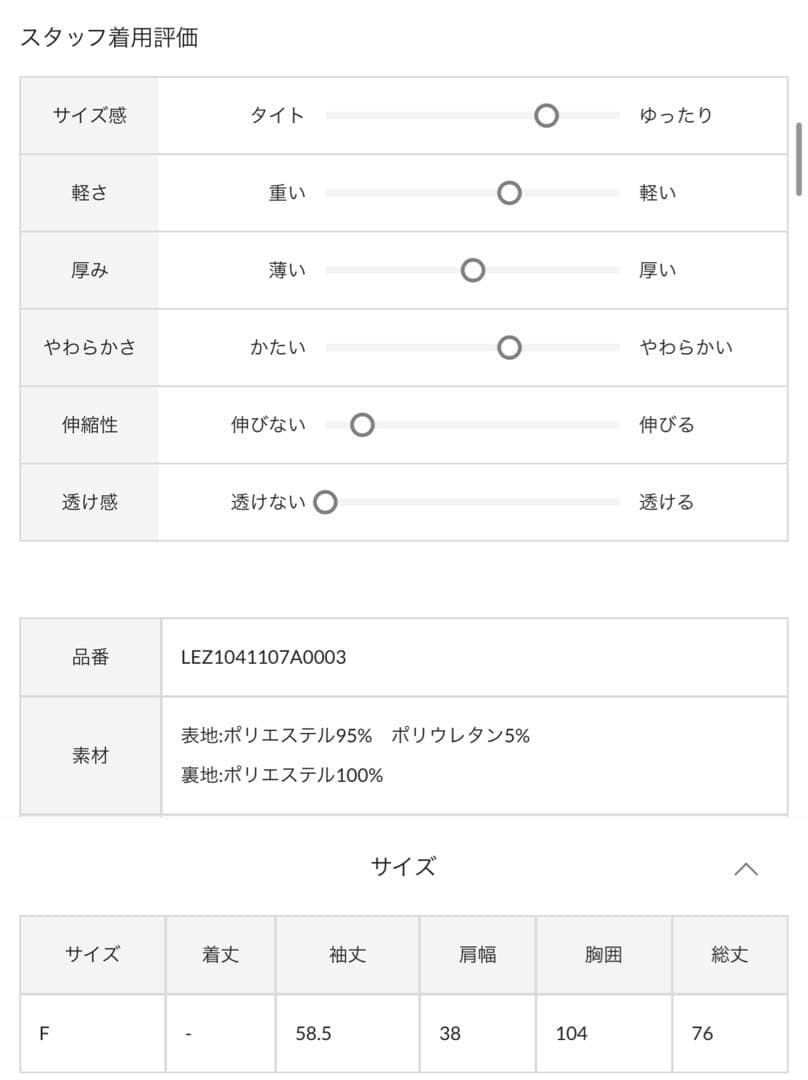Click the 袖丈 column header
808x1080 pixels.
click(347, 955)
